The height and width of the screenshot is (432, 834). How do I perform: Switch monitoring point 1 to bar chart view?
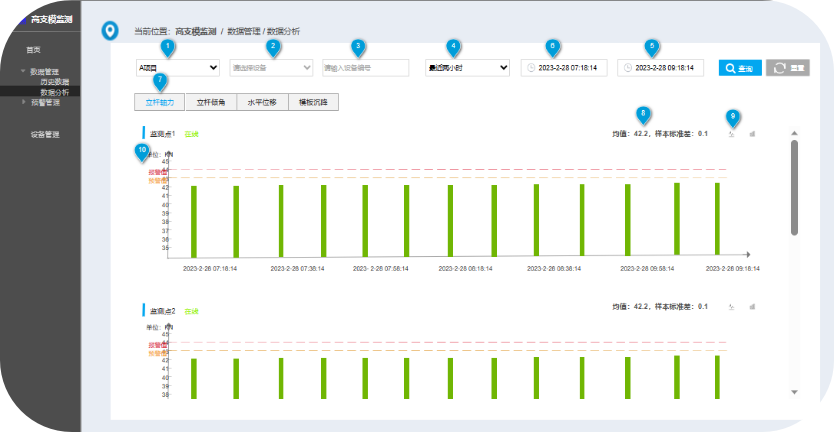[x=752, y=133]
